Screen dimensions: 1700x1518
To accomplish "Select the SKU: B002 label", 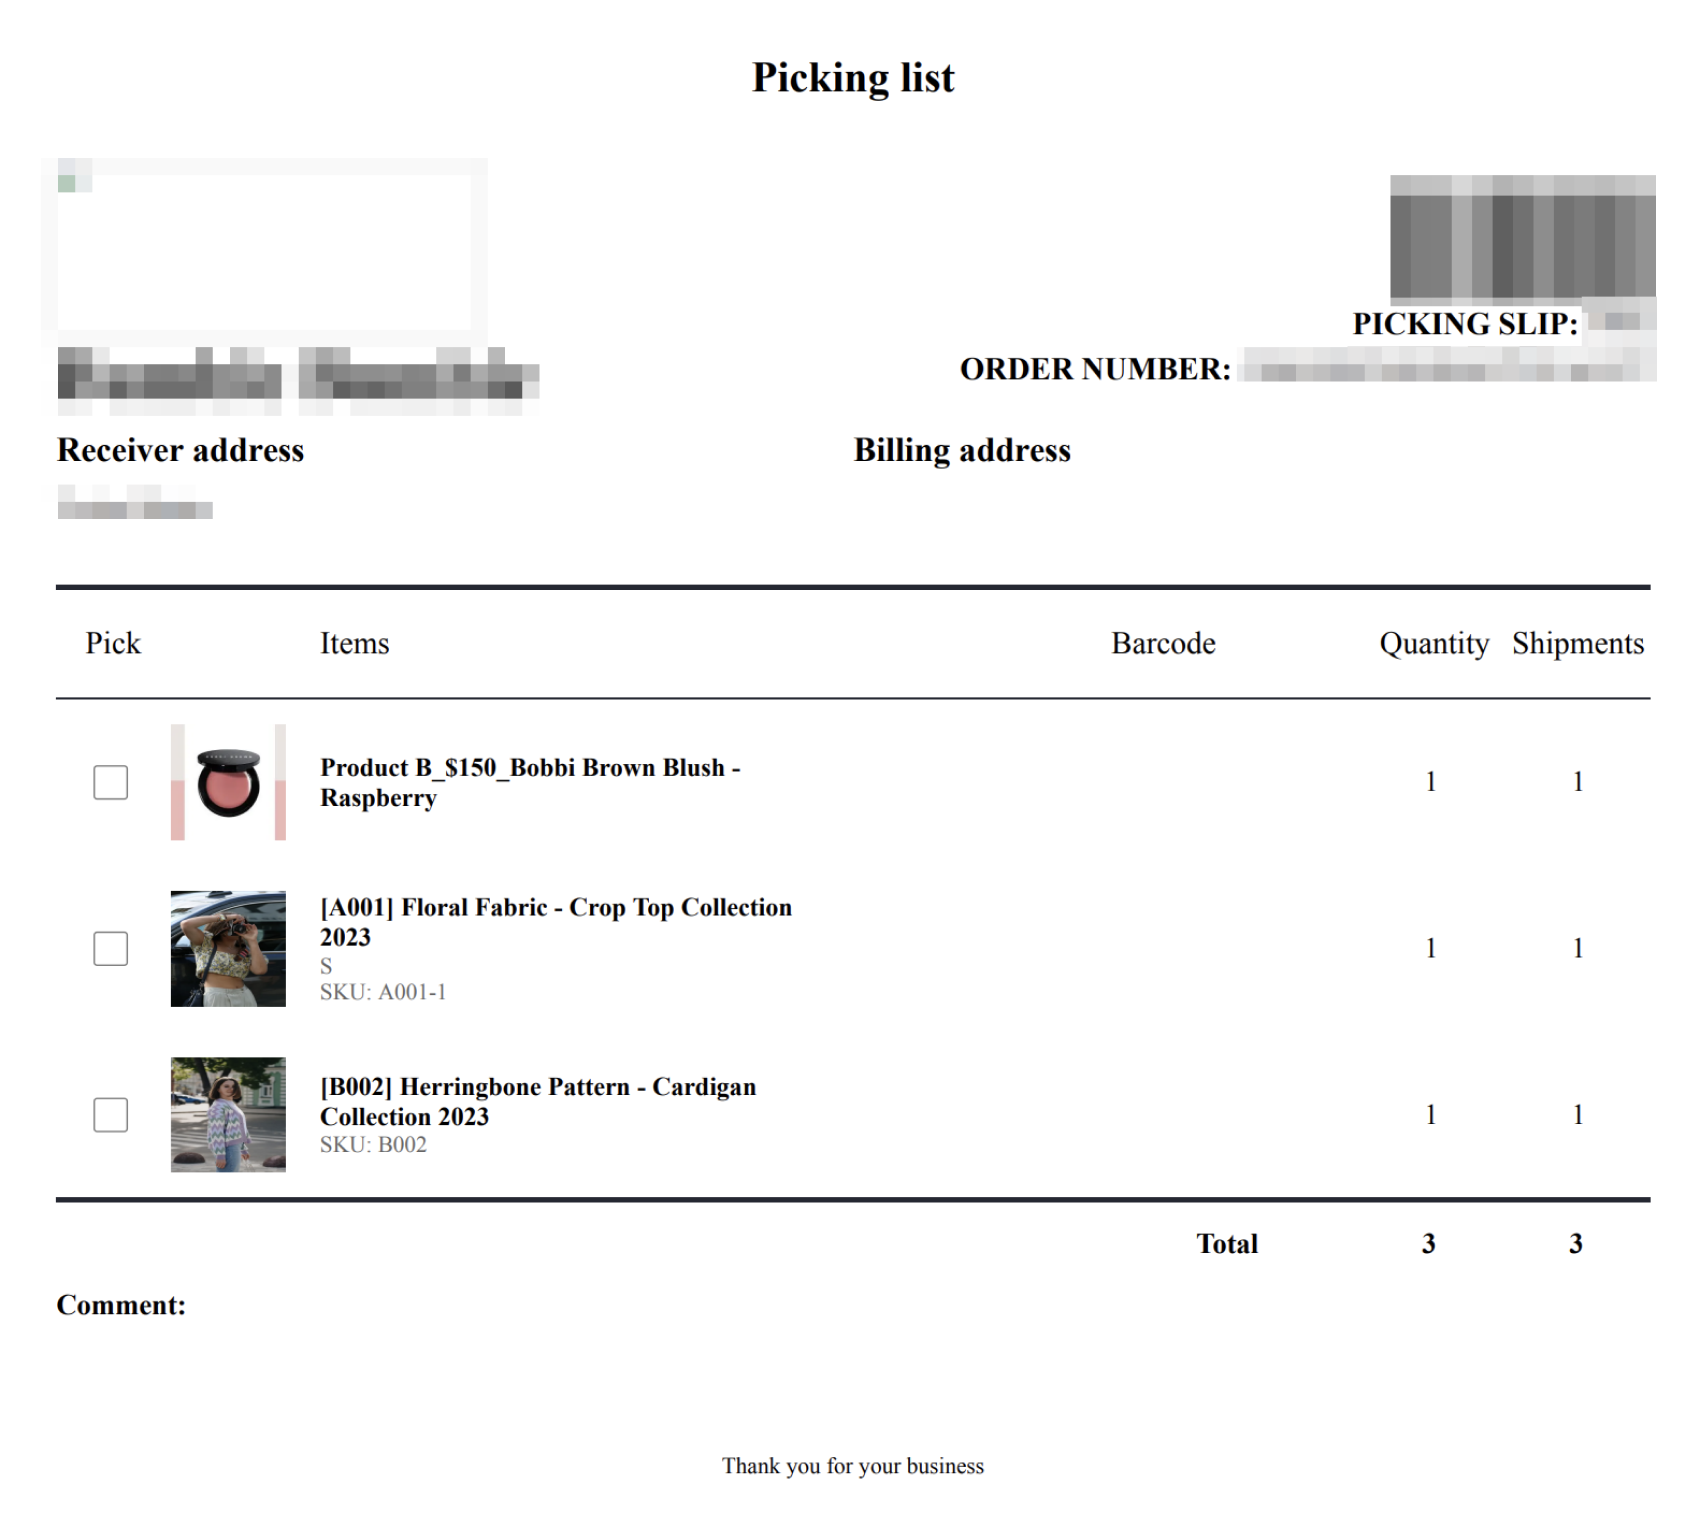I will 373,1145.
